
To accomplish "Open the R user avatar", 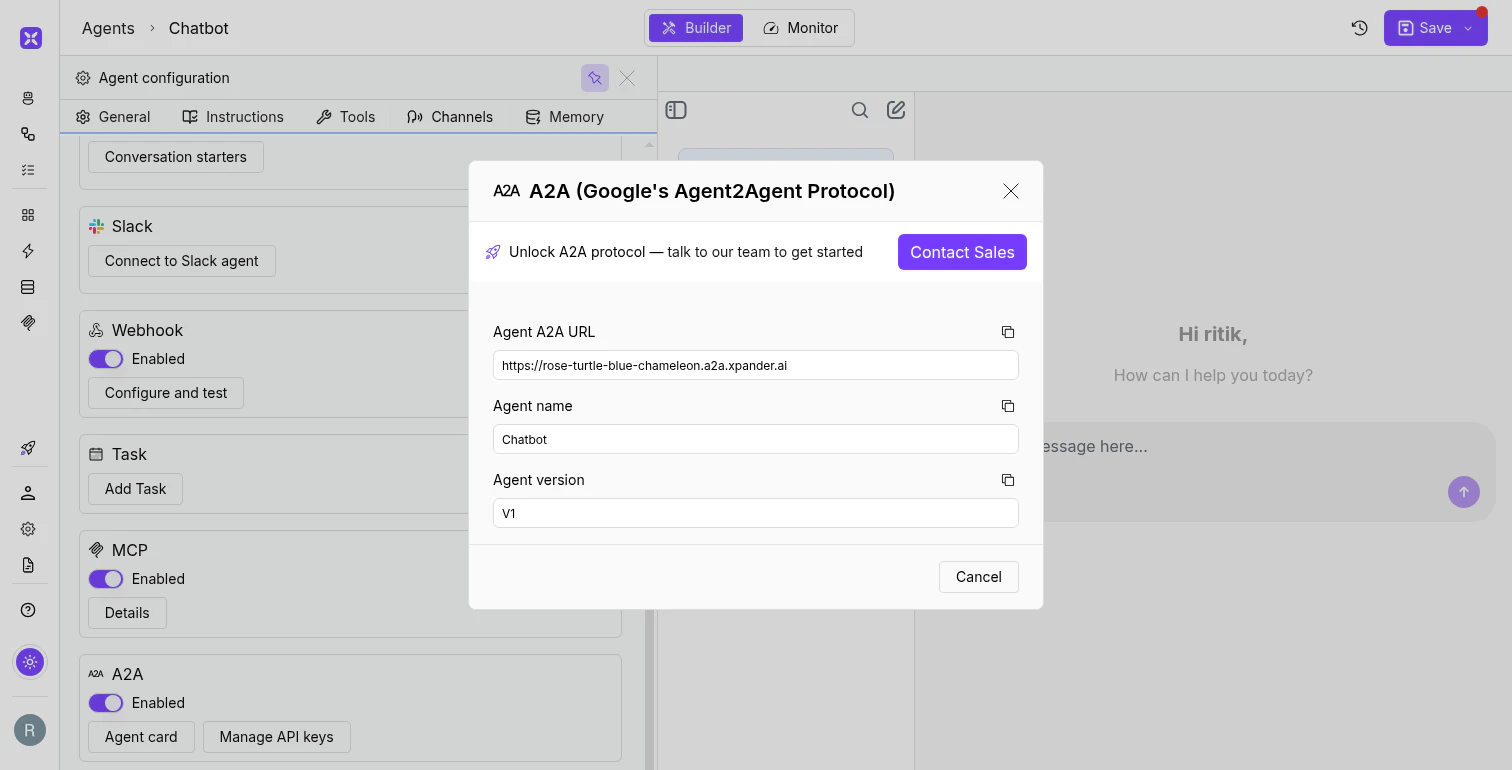I will coord(30,730).
